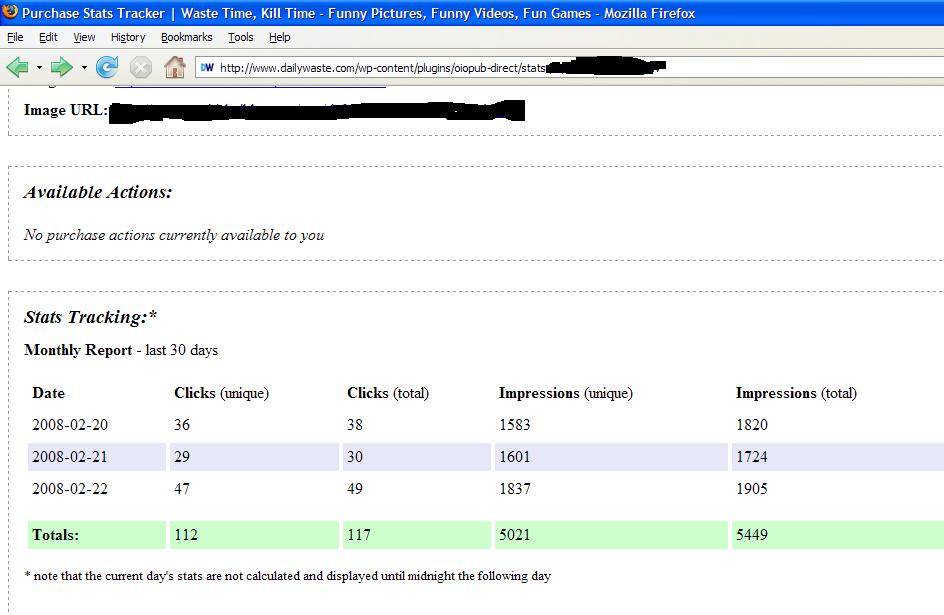Open the Bookmarks menu
This screenshot has width=944, height=615.
click(x=187, y=37)
